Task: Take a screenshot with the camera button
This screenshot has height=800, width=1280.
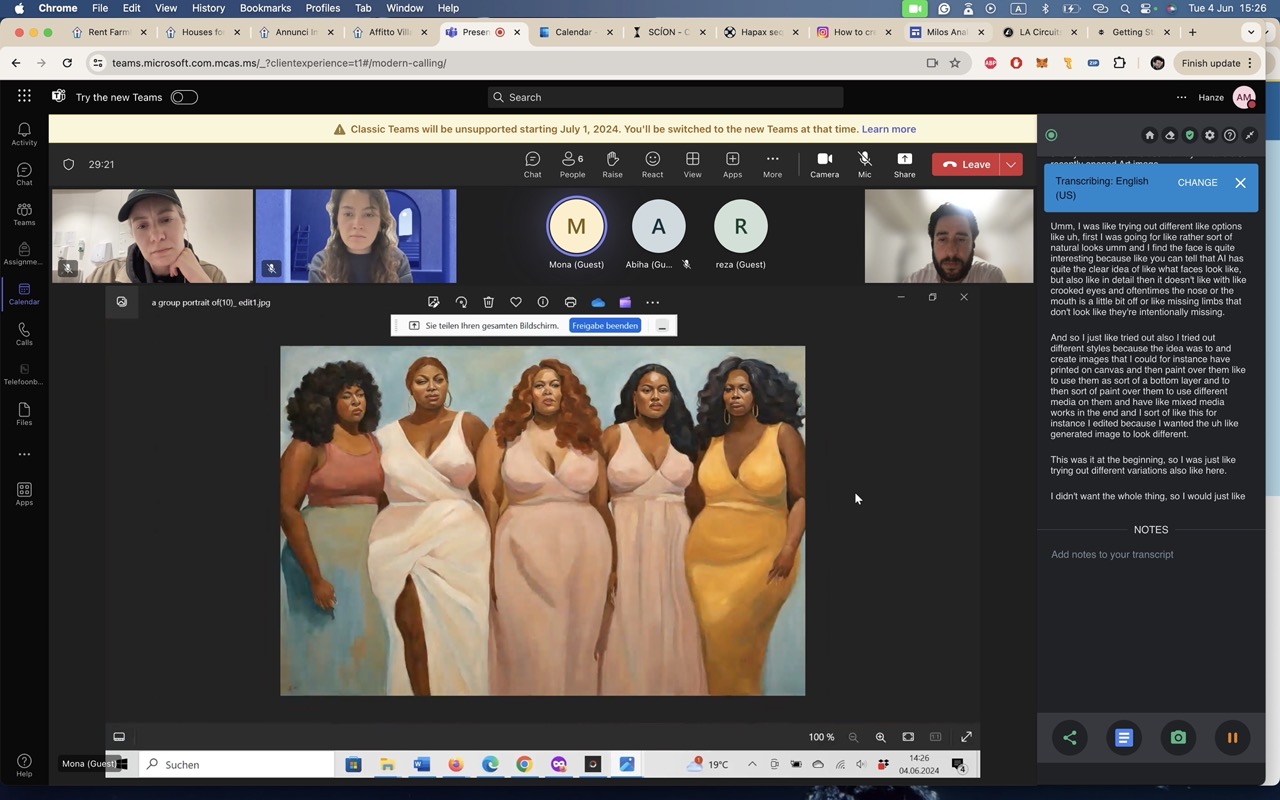Action: tap(1178, 738)
